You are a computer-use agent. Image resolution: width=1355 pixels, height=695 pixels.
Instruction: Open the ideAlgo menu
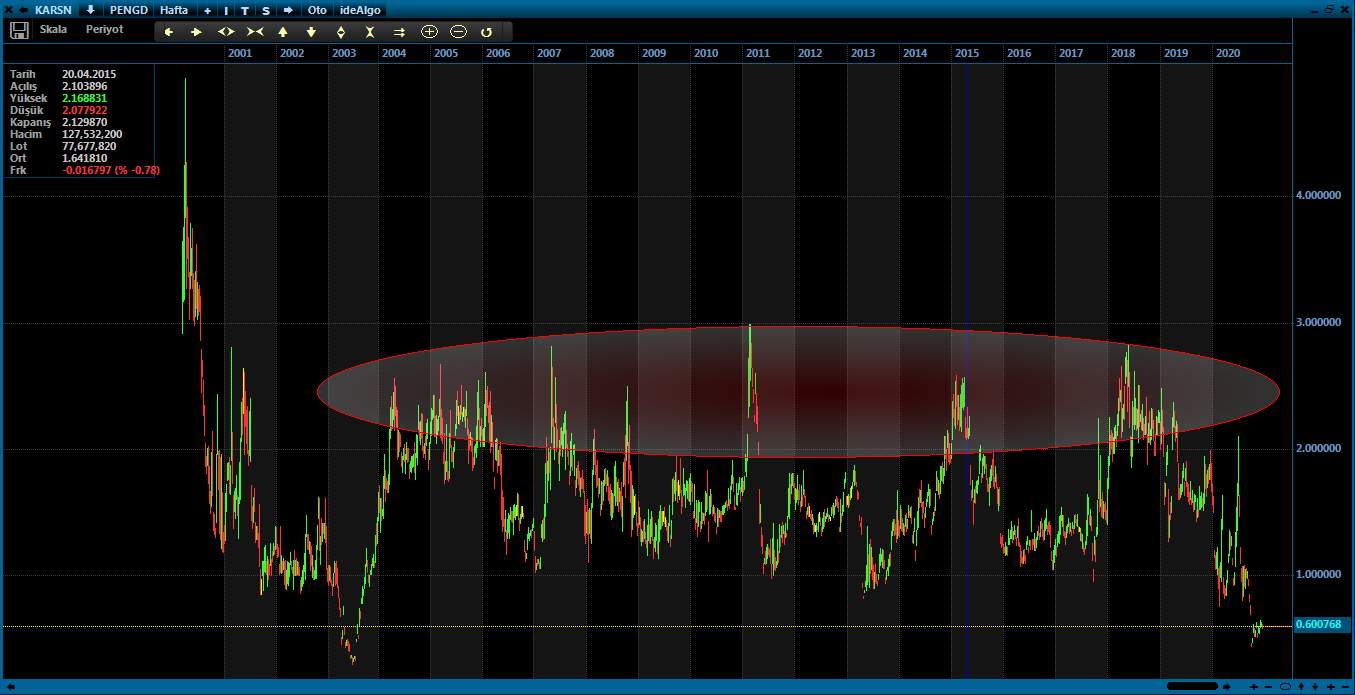361,9
